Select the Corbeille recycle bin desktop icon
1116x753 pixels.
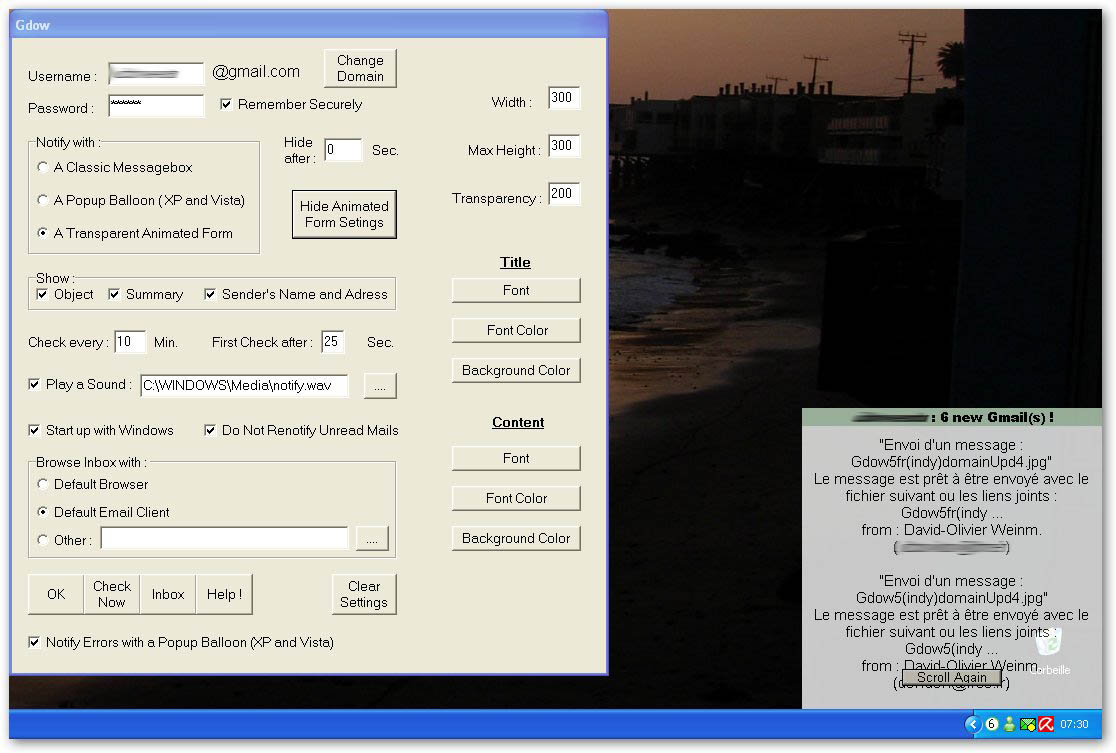coord(1049,651)
